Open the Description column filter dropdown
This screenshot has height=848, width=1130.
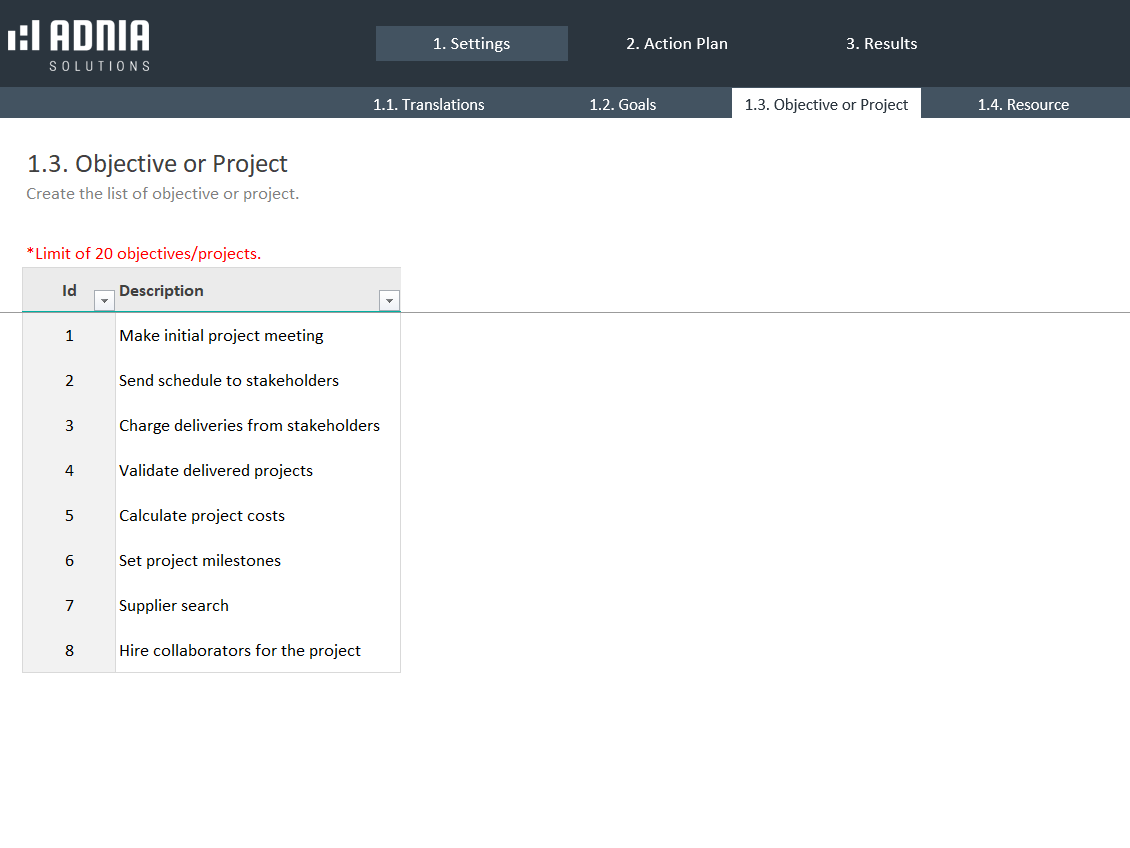pos(389,300)
